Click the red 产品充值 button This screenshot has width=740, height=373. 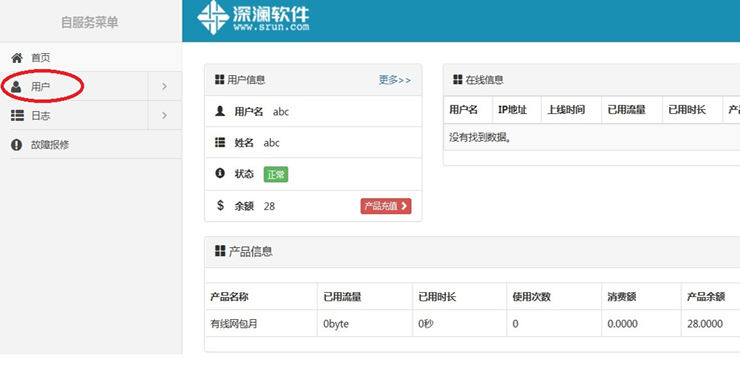coord(386,206)
